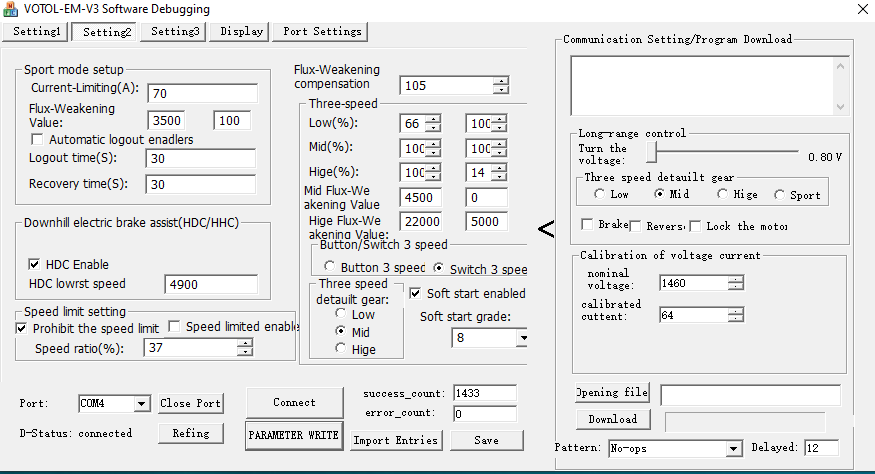Expand the Soft start grade dropdown

(522, 338)
